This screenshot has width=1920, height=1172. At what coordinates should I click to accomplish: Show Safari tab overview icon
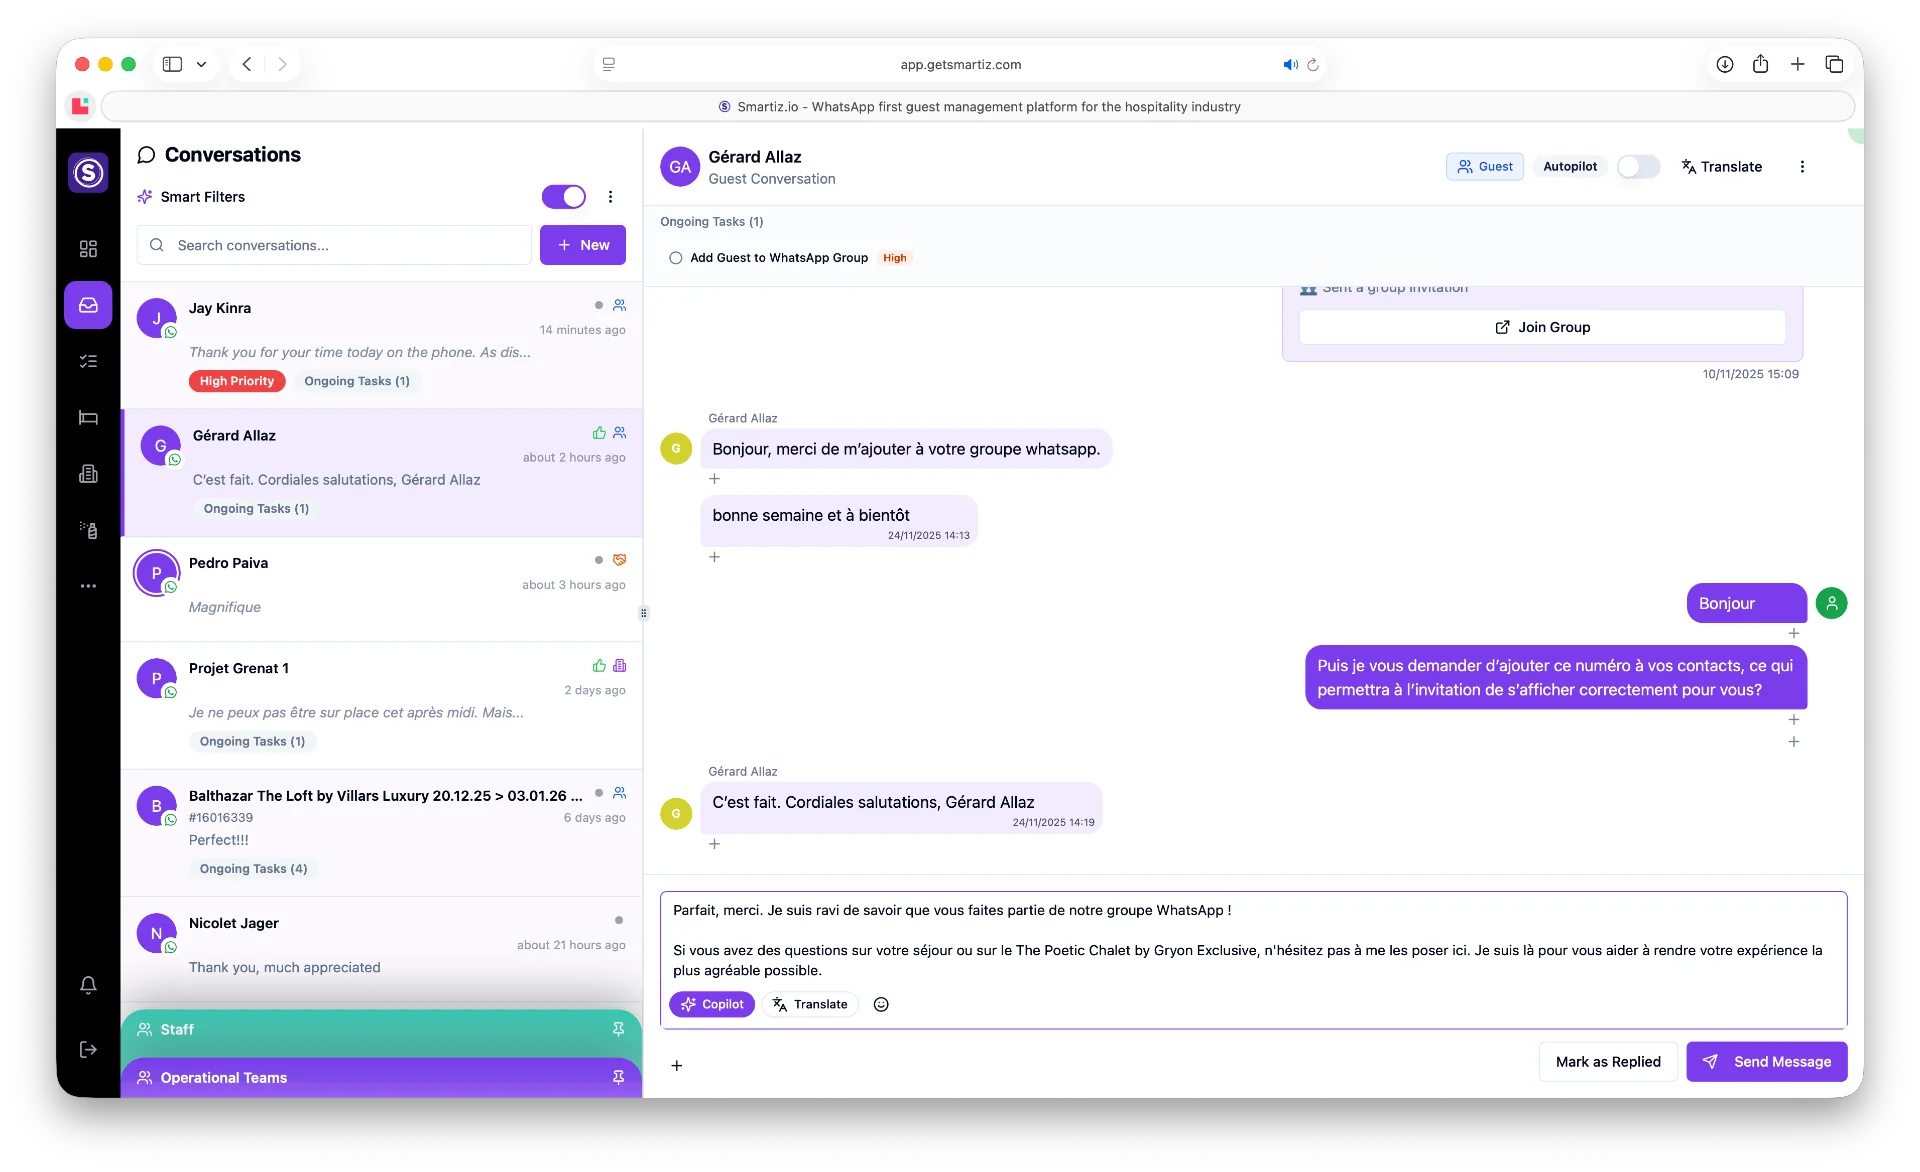(1834, 64)
